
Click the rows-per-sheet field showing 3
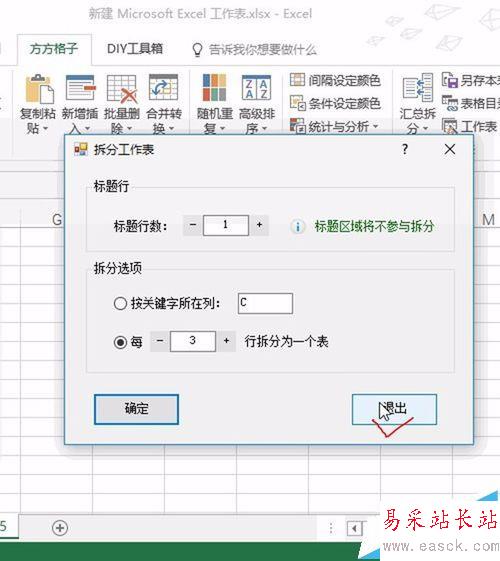pos(193,341)
